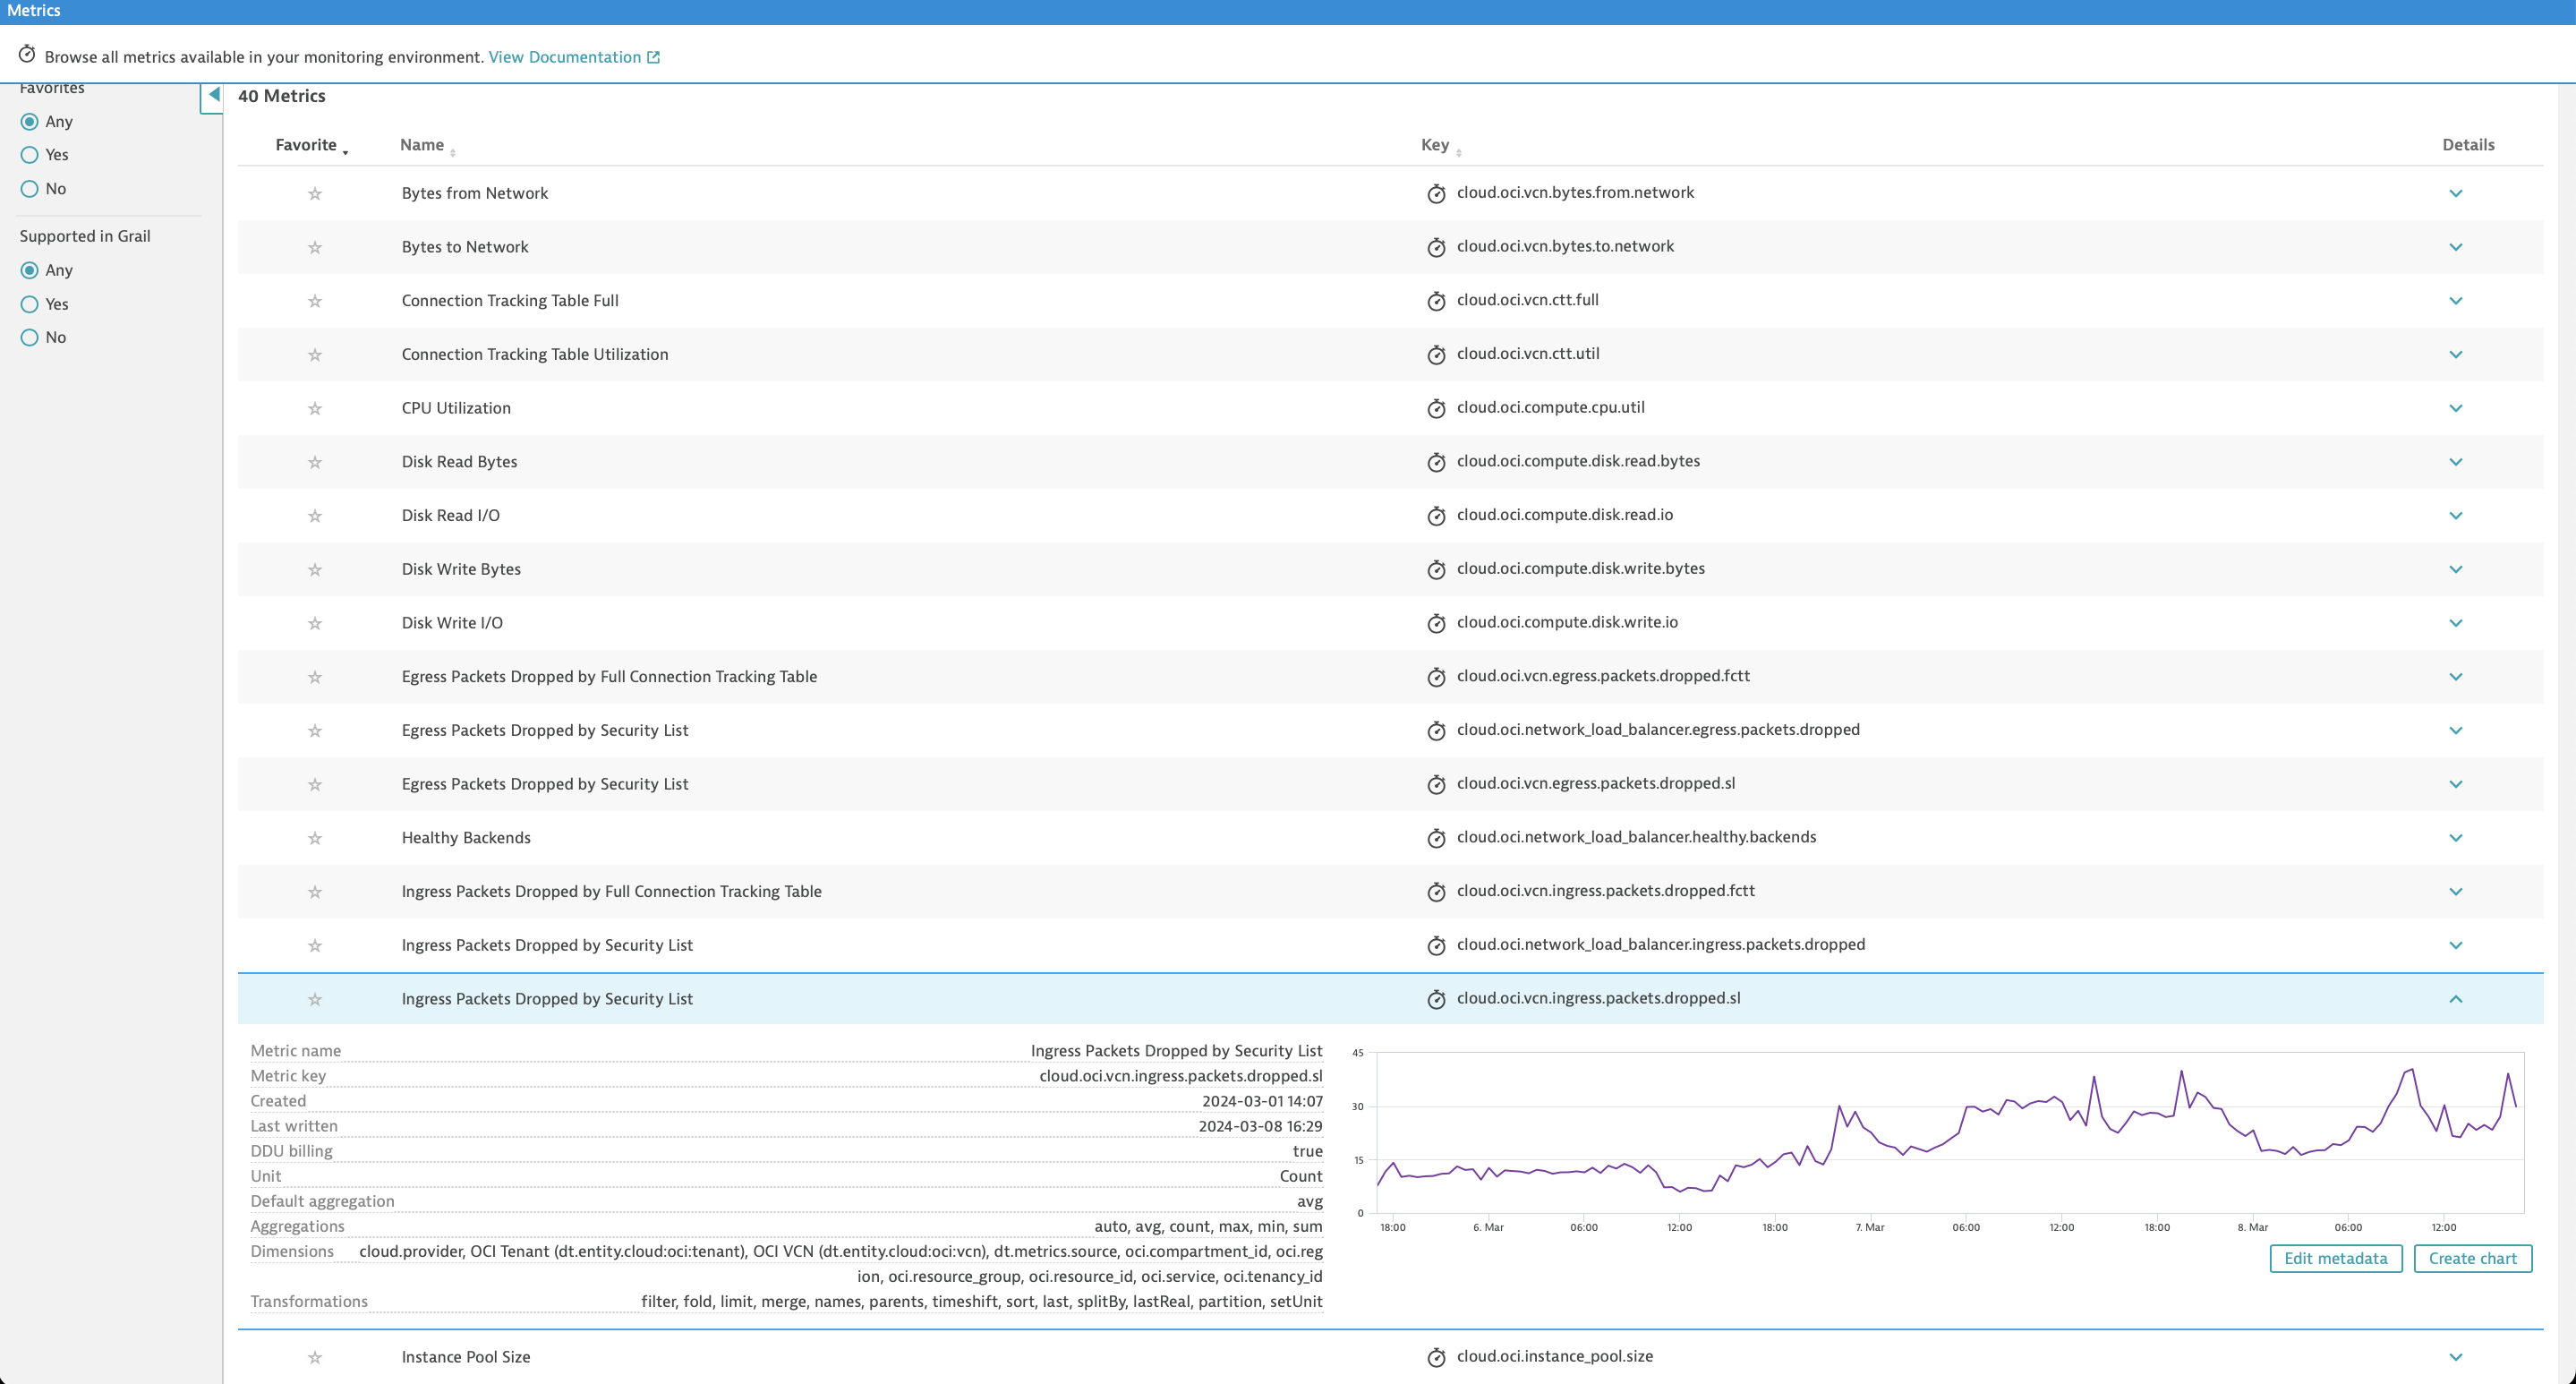
Task: Favorite the Disk Write I/O metric
Action: point(315,623)
